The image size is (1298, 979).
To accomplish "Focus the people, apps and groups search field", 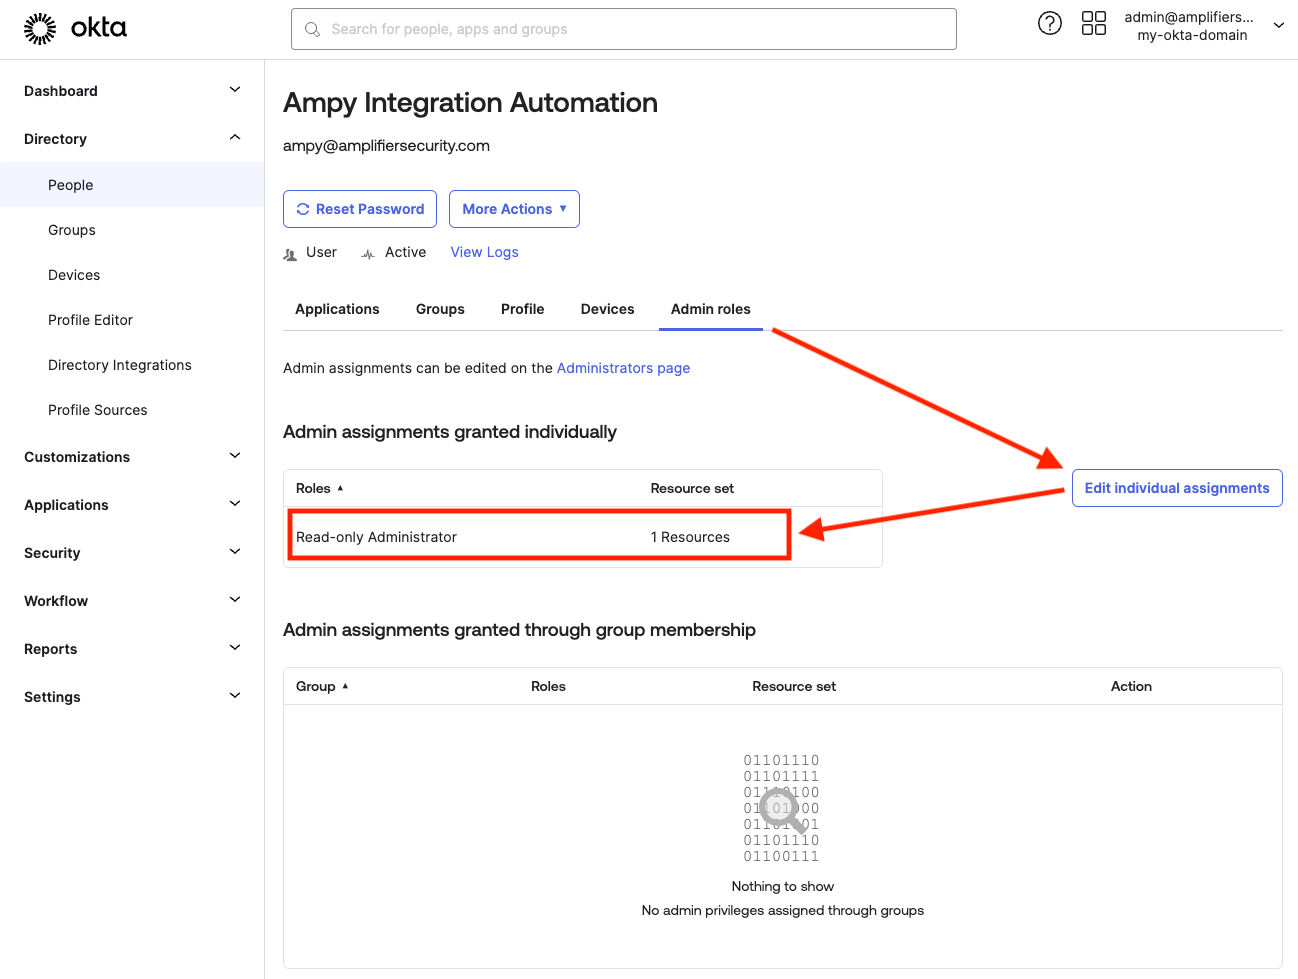I will 624,29.
